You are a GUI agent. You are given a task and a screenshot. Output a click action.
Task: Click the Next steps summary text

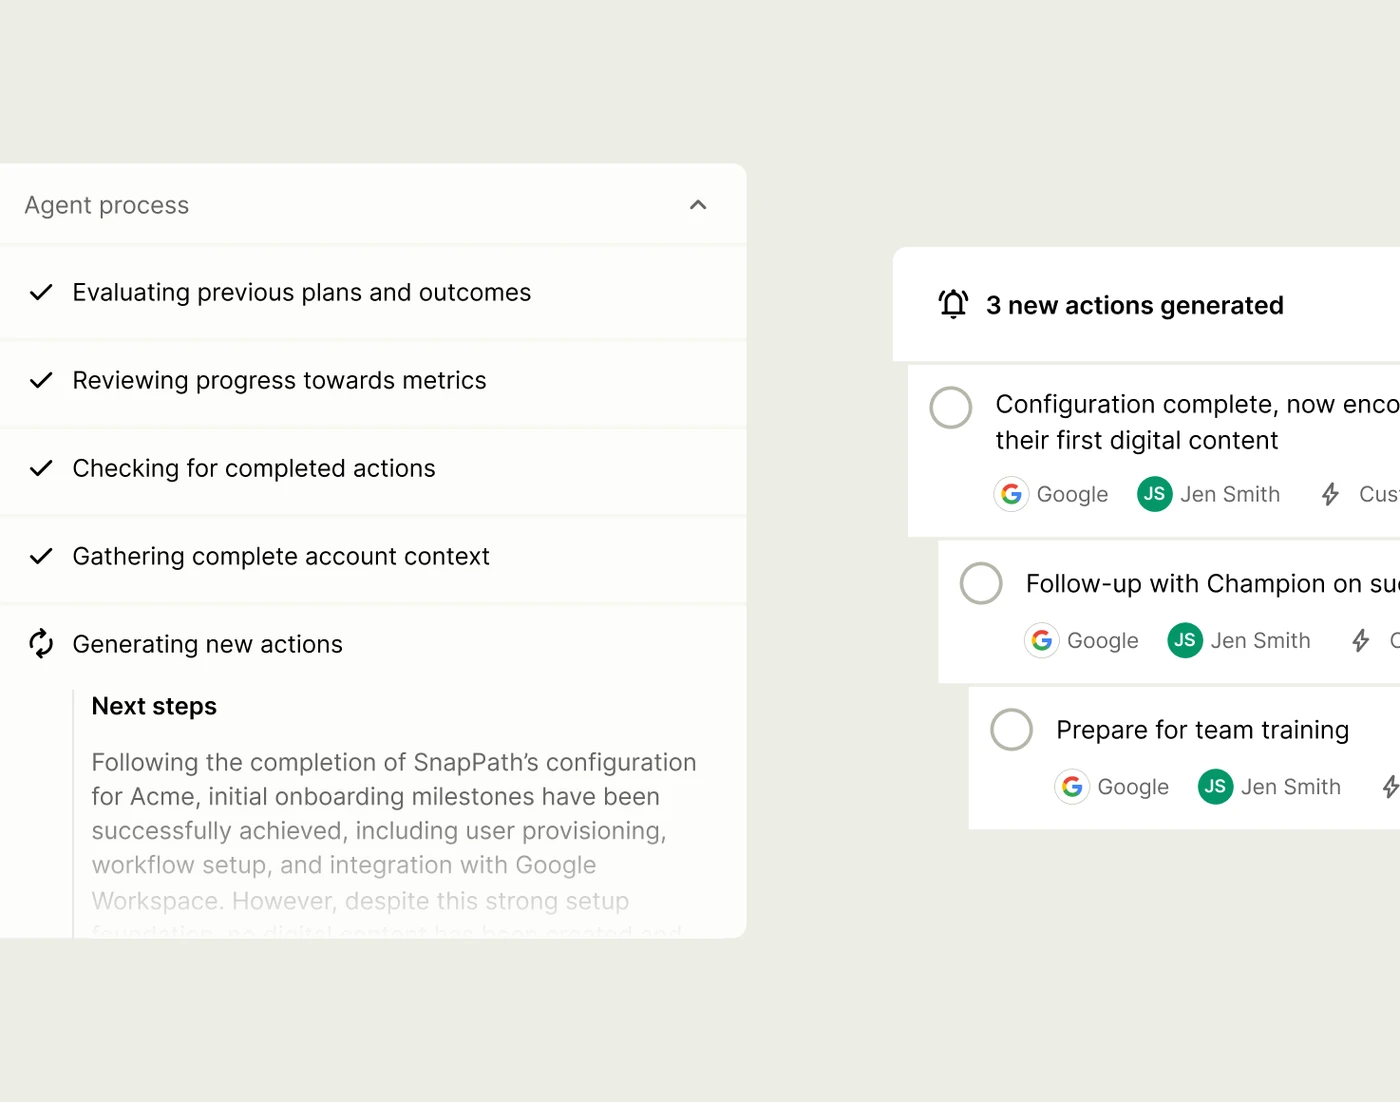[393, 814]
